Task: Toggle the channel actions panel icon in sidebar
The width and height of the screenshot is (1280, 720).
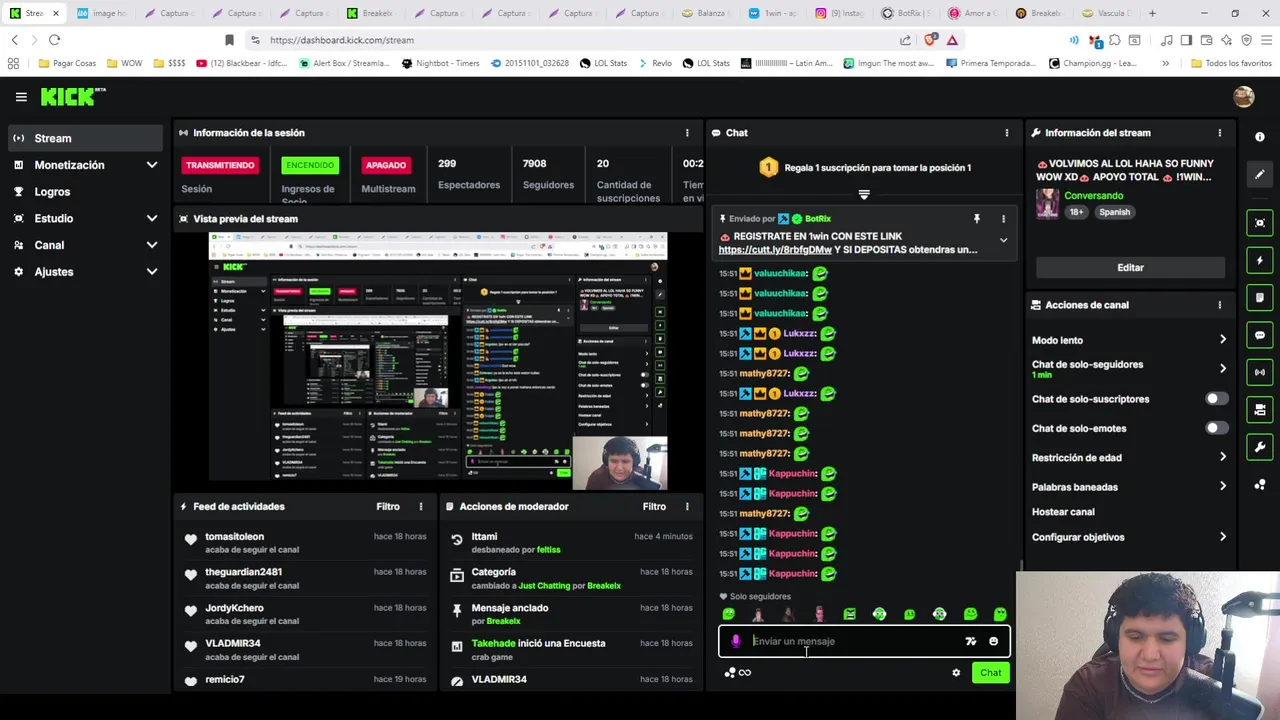Action: tap(1260, 410)
